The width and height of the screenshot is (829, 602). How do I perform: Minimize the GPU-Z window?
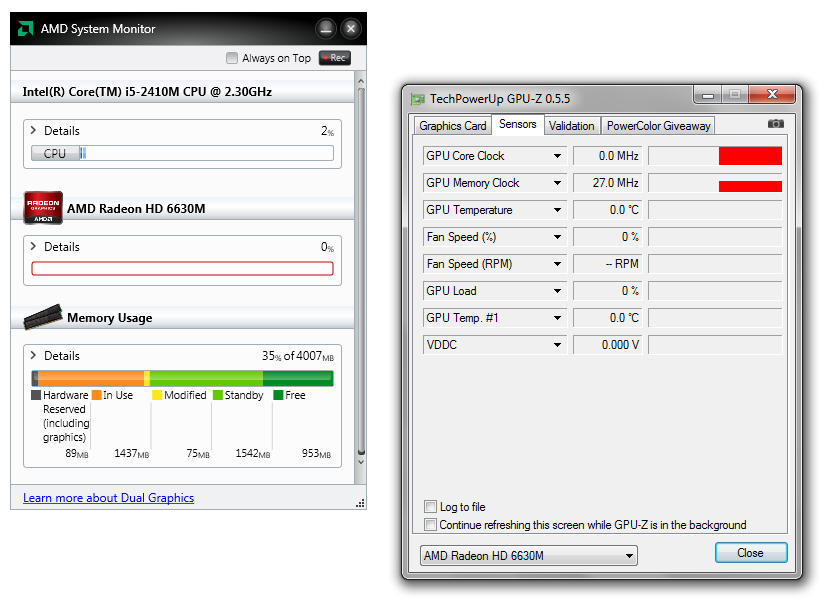coord(708,95)
